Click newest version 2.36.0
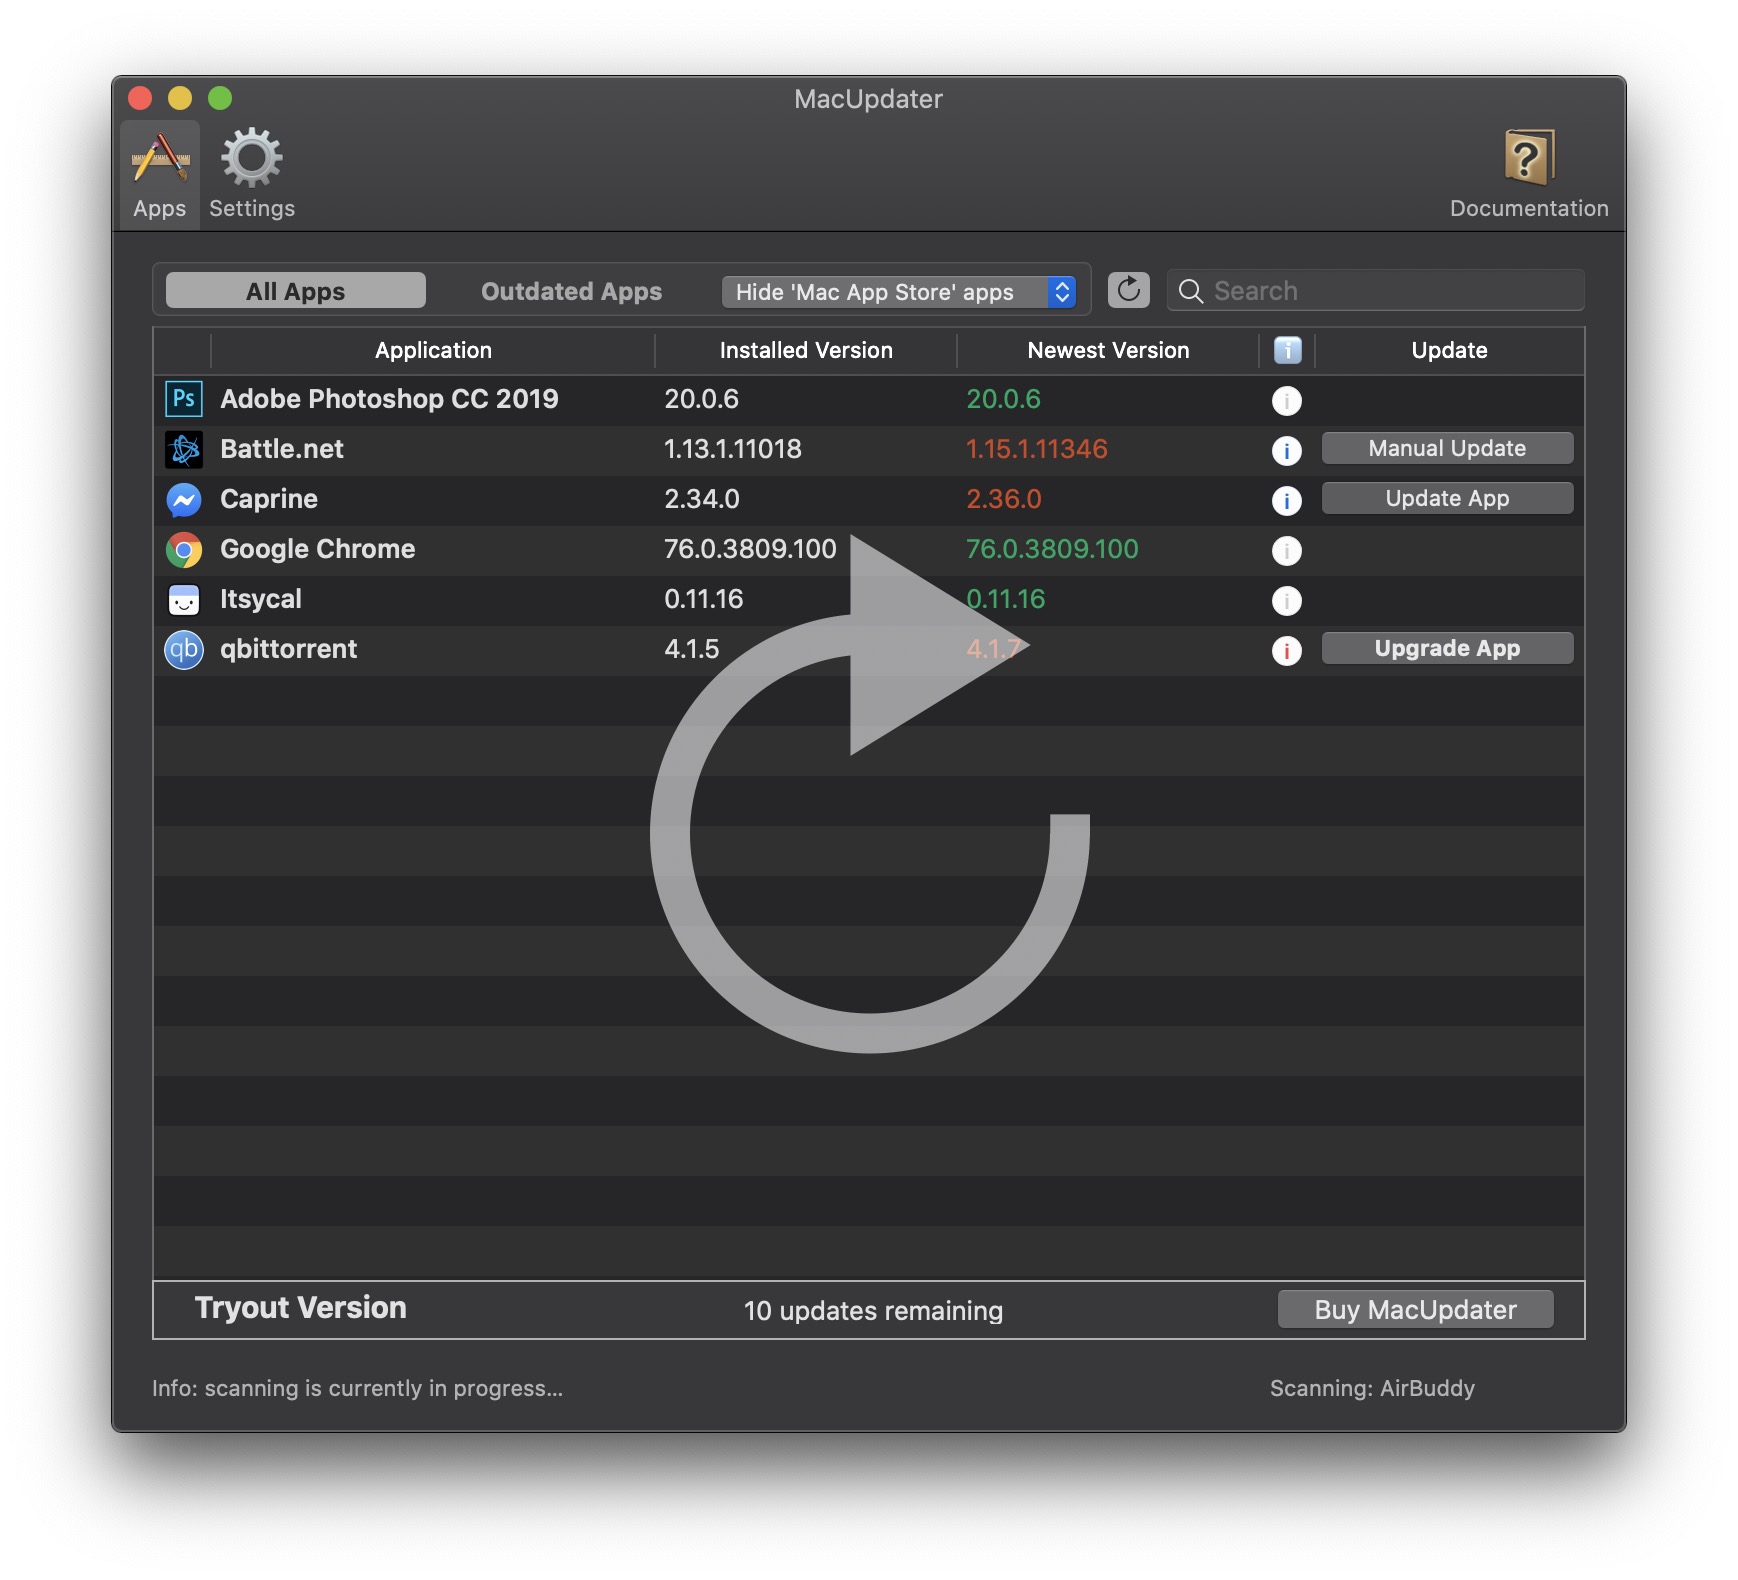Image resolution: width=1738 pixels, height=1580 pixels. (x=1004, y=499)
